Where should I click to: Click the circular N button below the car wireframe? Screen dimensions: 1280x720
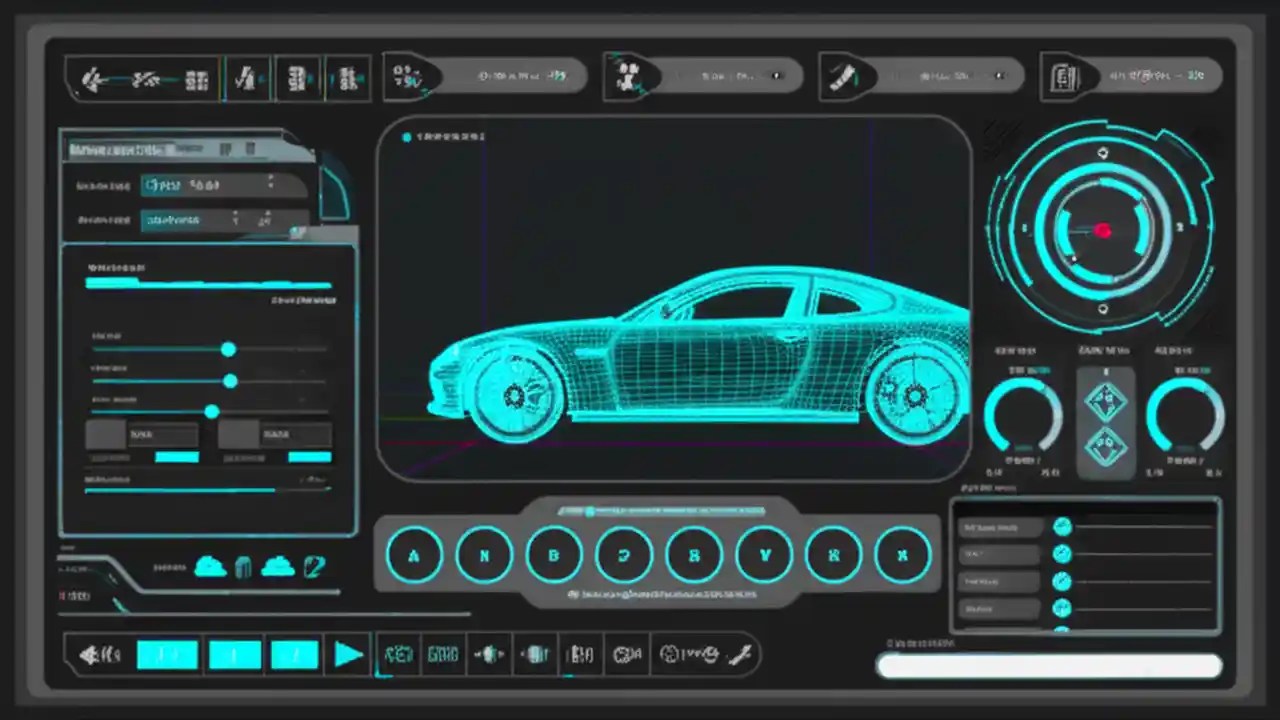(x=484, y=555)
